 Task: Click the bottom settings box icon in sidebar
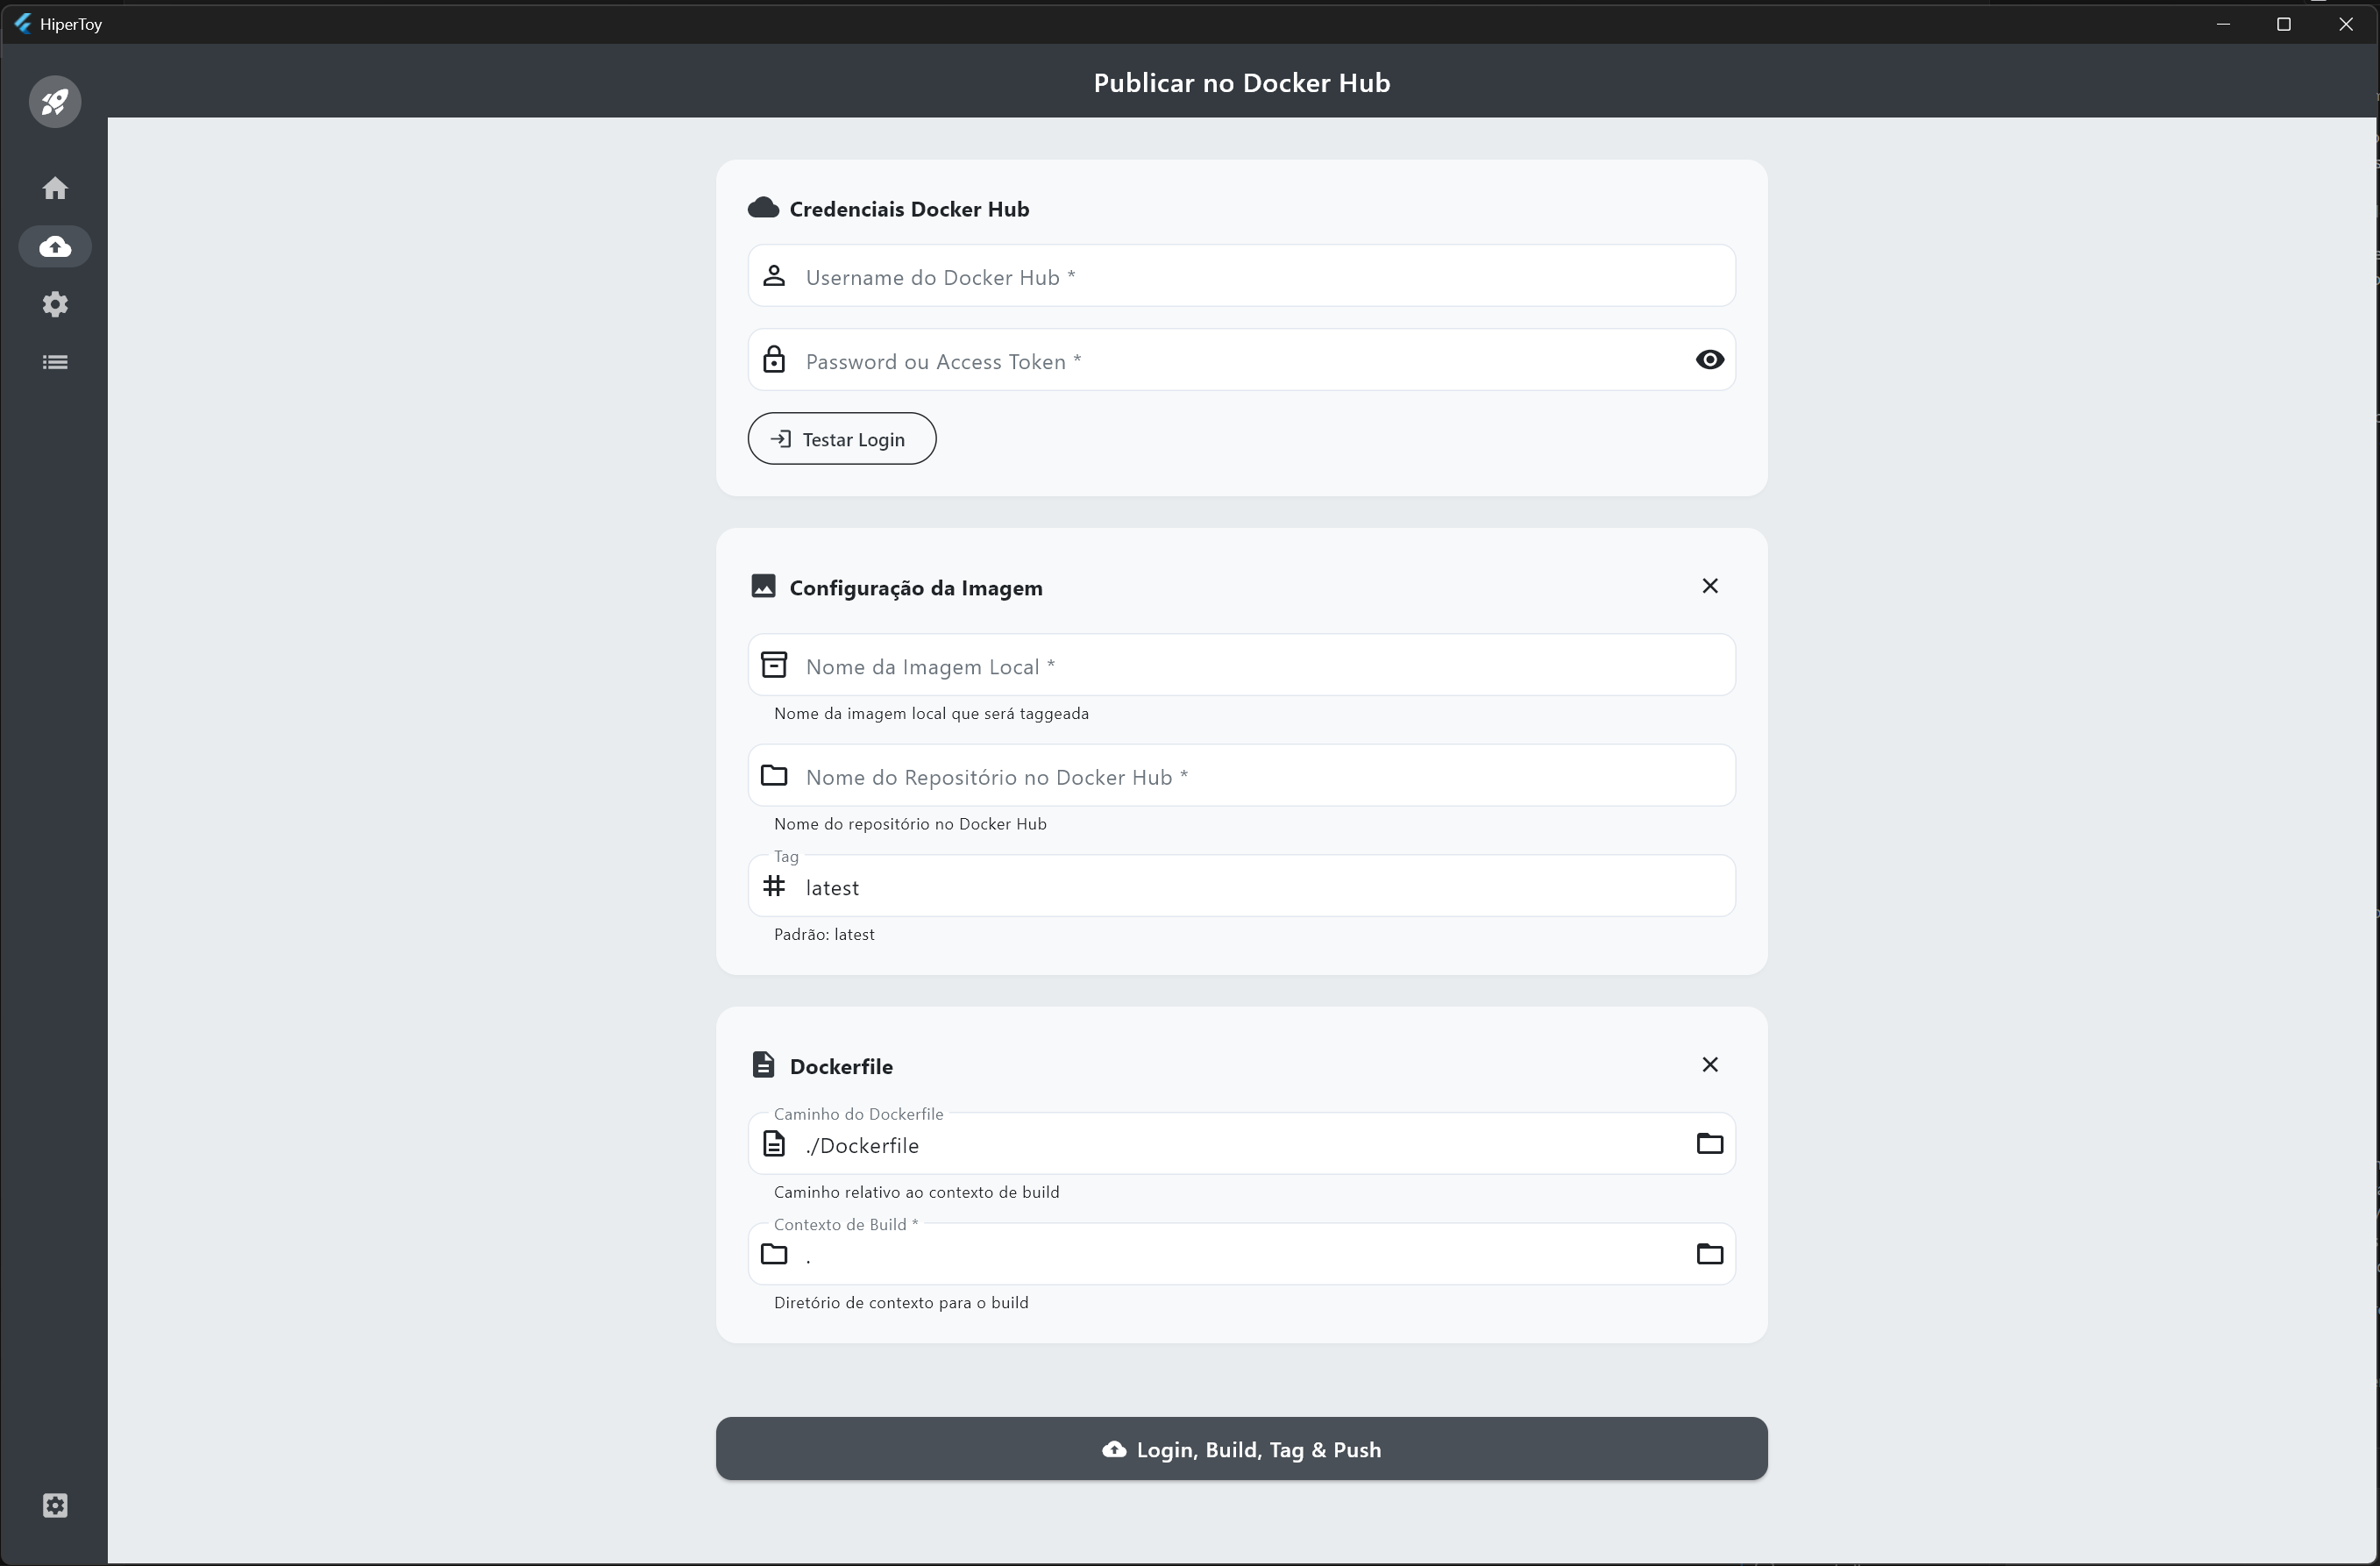click(x=55, y=1505)
